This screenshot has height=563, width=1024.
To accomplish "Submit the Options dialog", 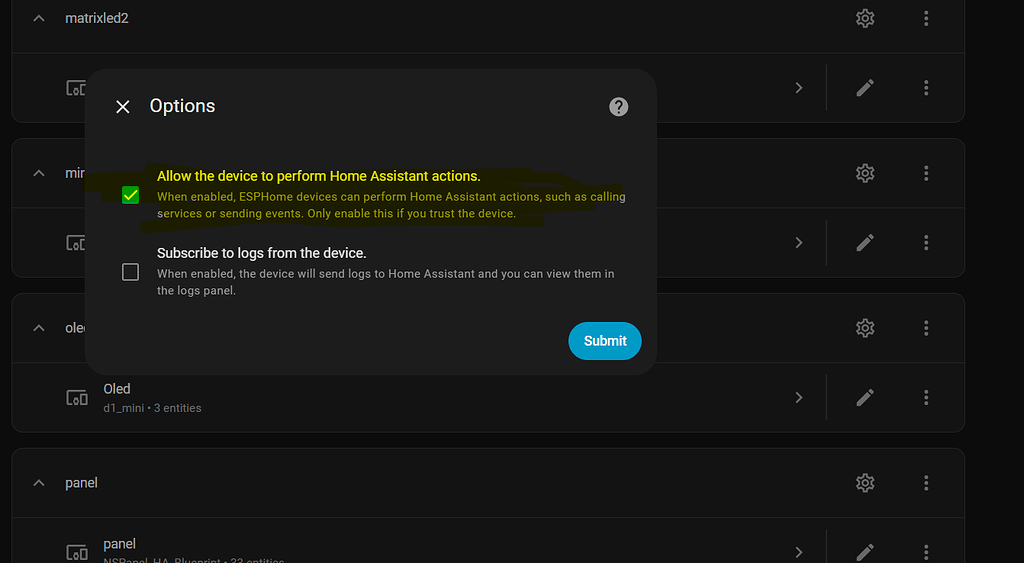I will [x=605, y=341].
